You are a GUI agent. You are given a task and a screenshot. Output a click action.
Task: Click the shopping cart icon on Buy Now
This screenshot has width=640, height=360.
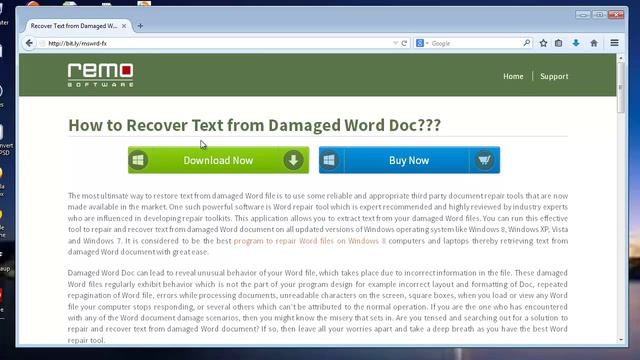[x=484, y=160]
